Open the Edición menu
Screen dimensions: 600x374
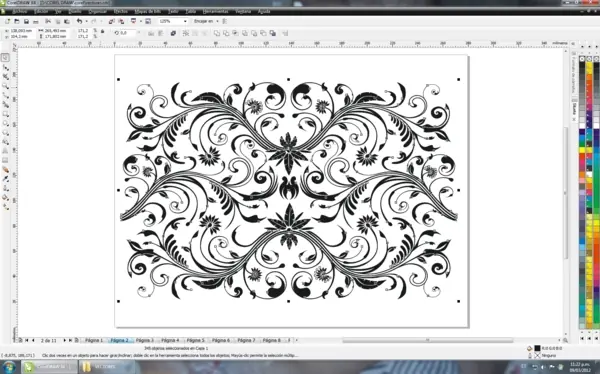point(41,11)
